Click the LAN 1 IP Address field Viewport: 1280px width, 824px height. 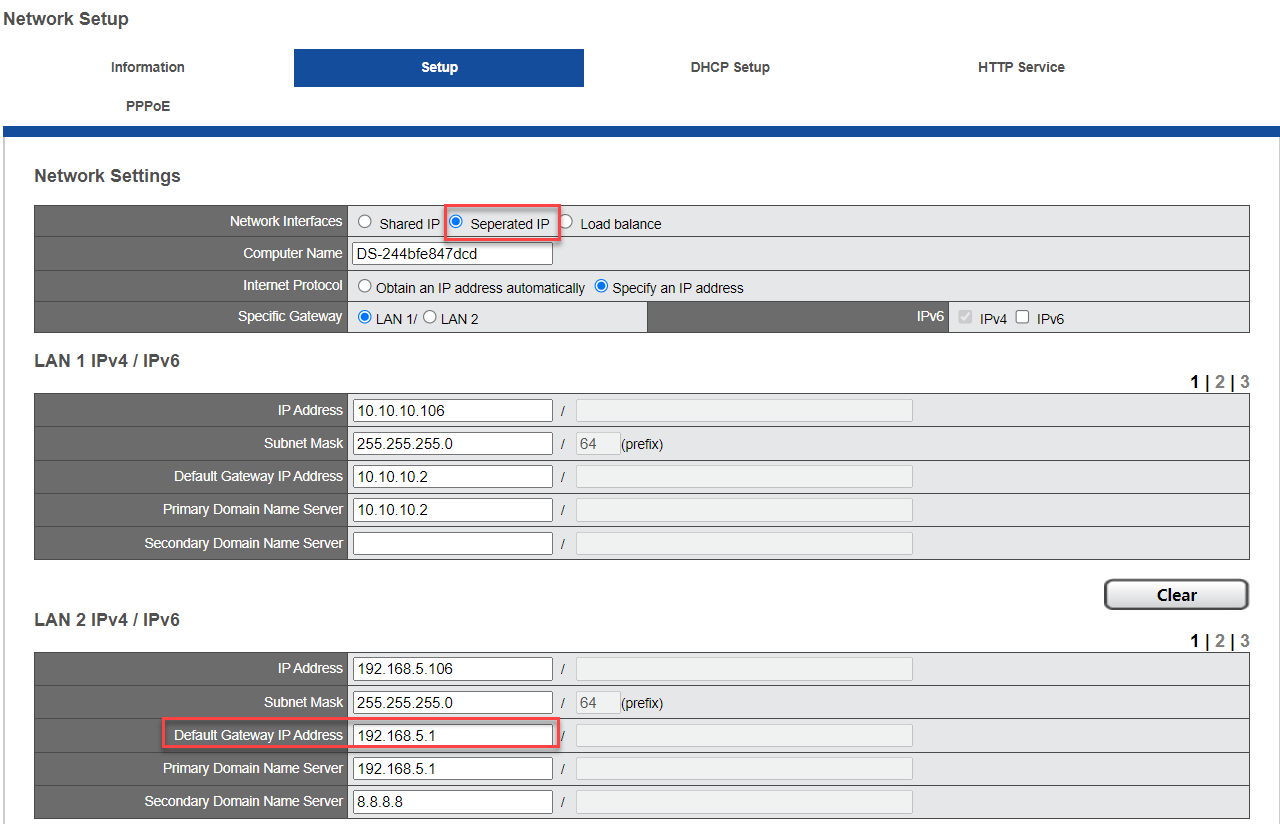tap(452, 410)
